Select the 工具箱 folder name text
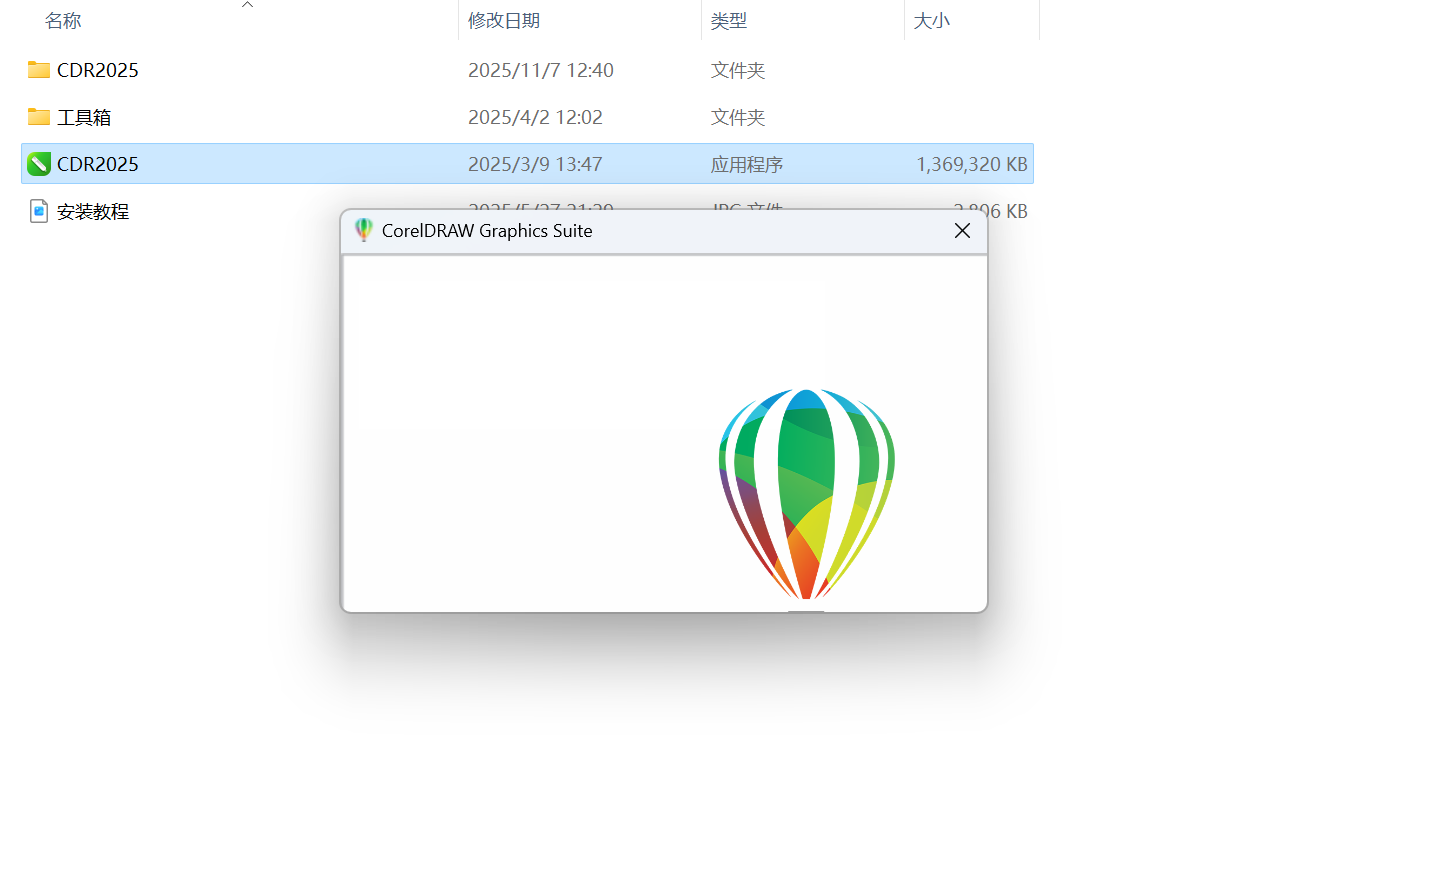The height and width of the screenshot is (888, 1434). point(86,117)
